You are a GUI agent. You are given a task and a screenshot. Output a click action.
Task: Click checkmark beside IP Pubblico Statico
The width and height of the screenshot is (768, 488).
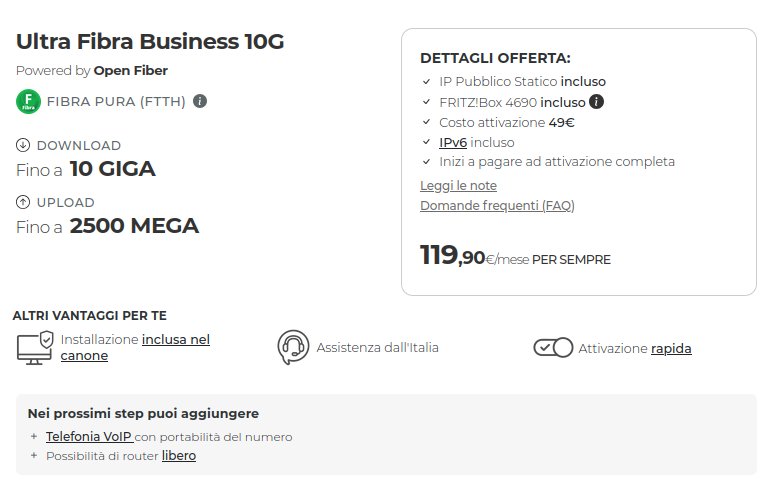pos(426,82)
